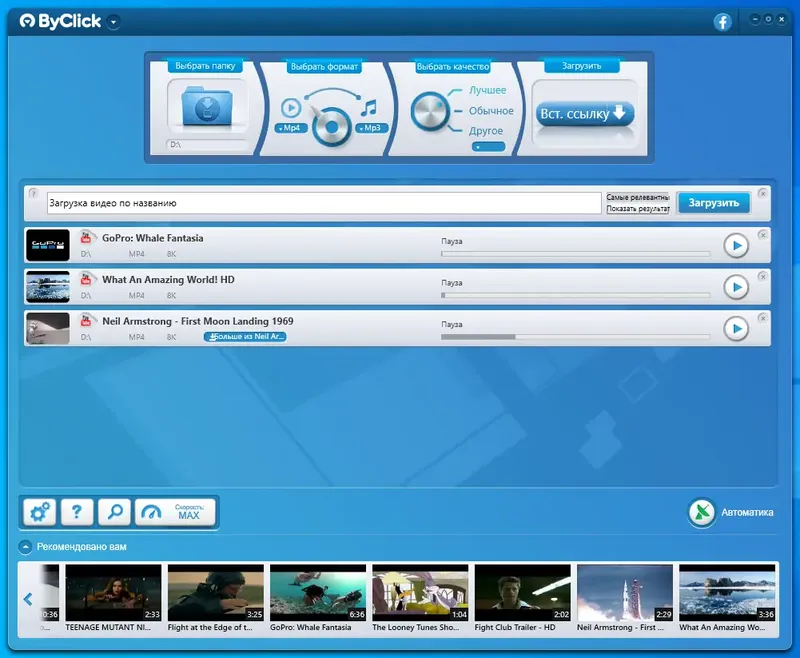The width and height of the screenshot is (800, 658).
Task: Click Neil Armstrong download progress bar
Action: [576, 337]
